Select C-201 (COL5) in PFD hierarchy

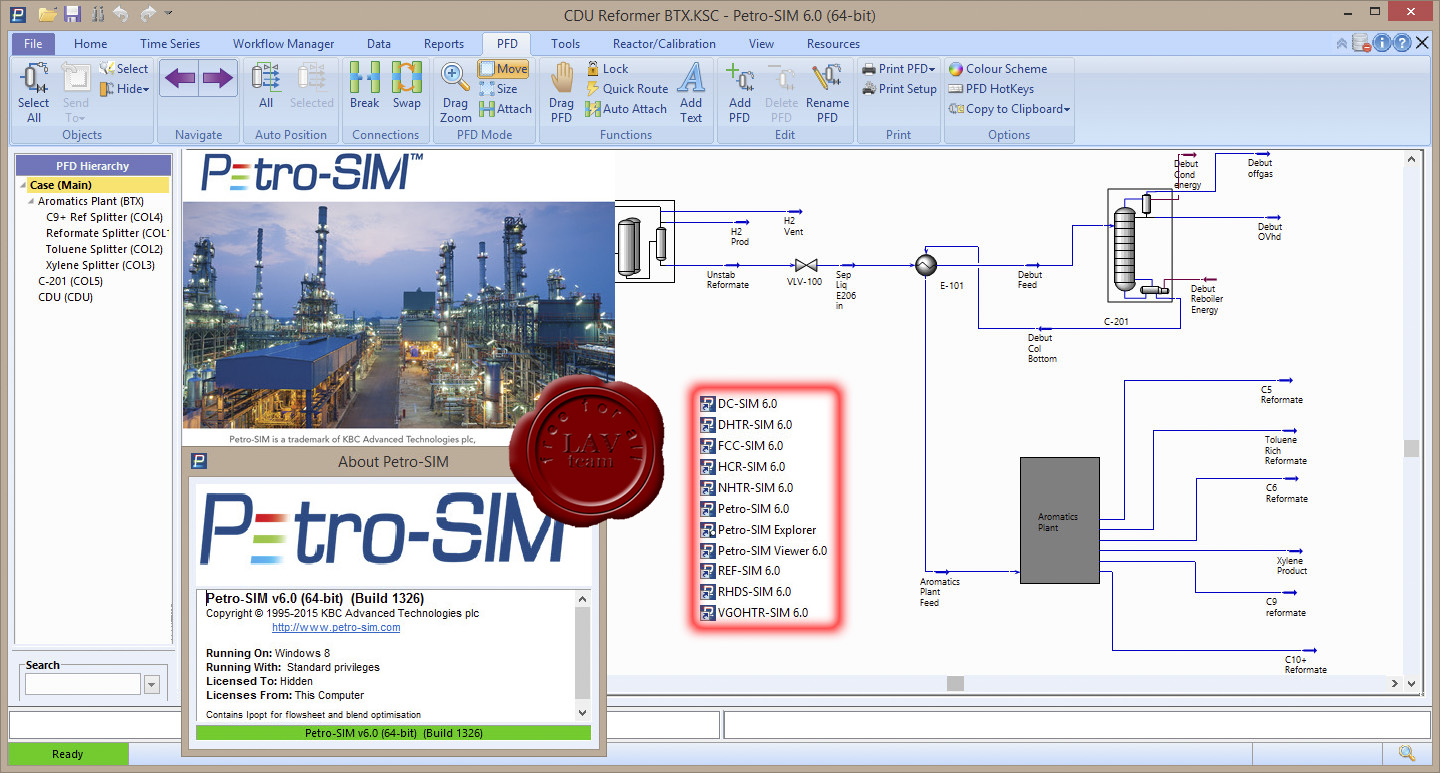click(x=70, y=281)
